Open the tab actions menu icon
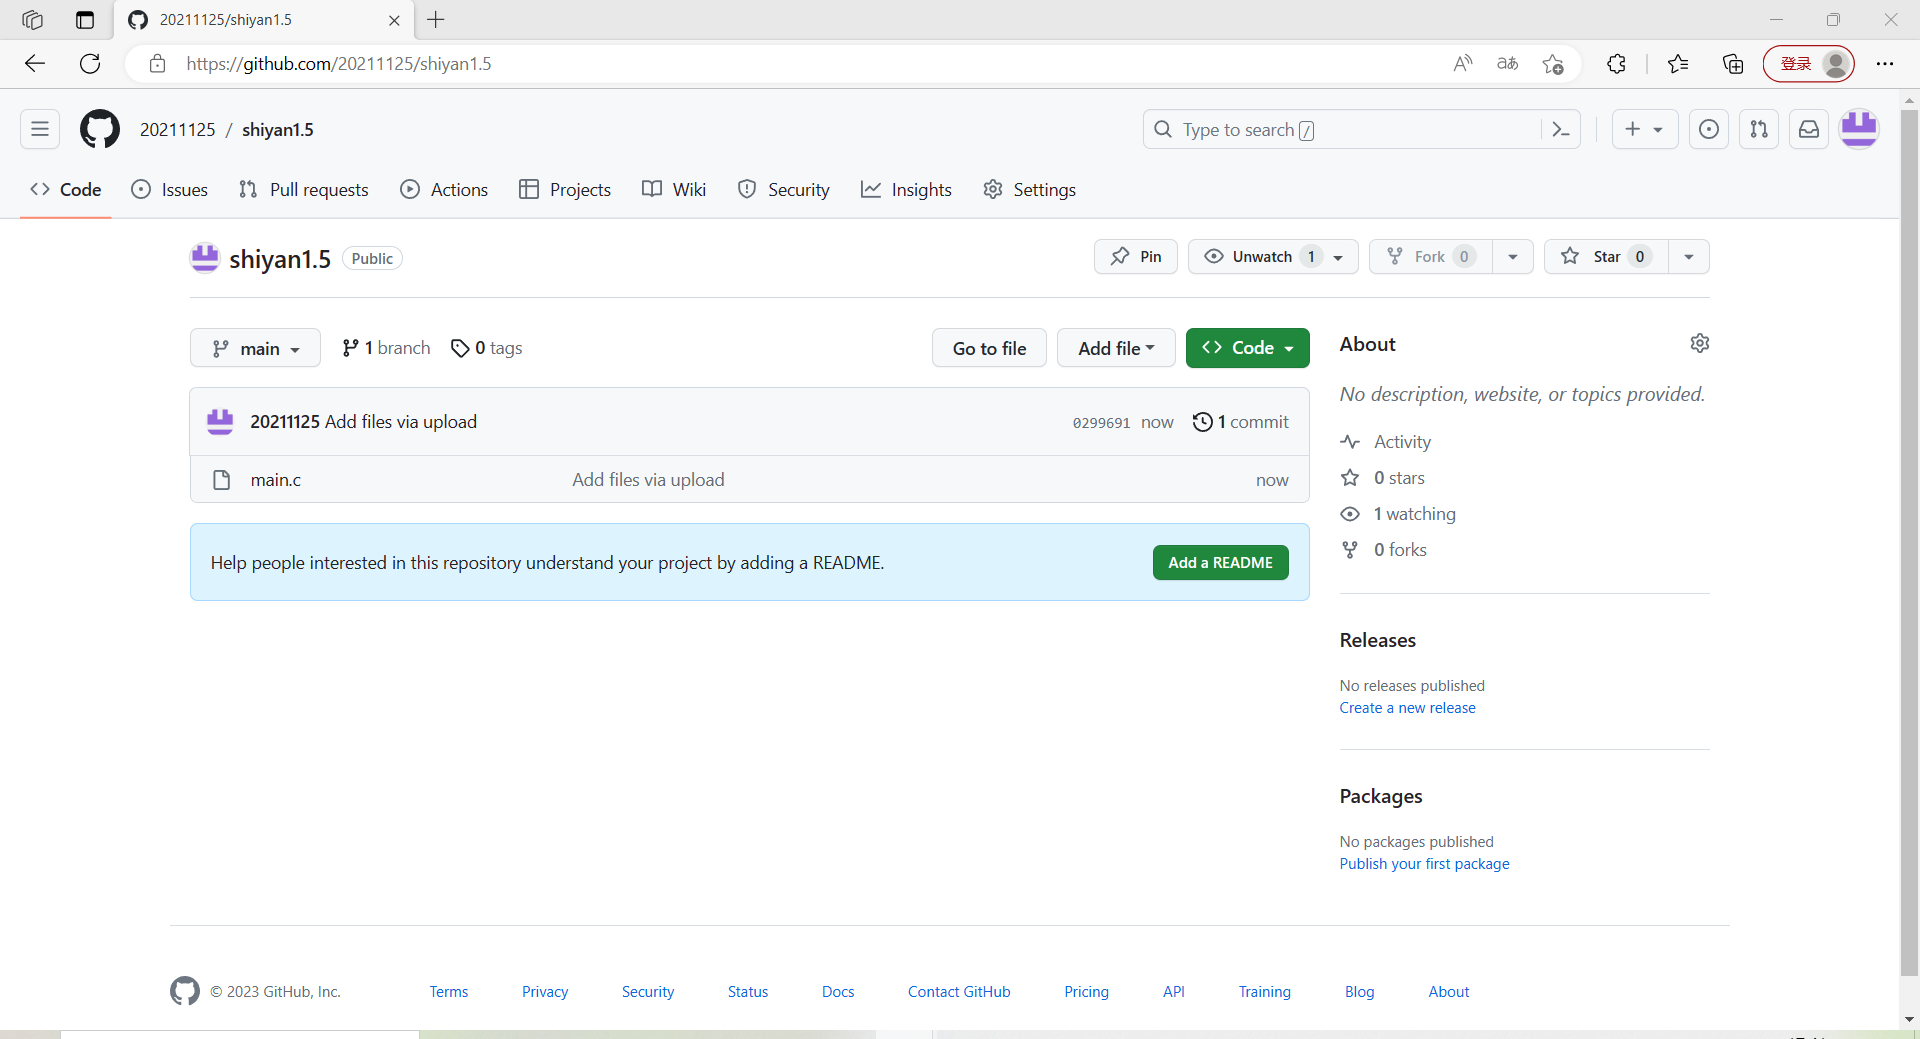Image resolution: width=1920 pixels, height=1039 pixels. tap(85, 20)
